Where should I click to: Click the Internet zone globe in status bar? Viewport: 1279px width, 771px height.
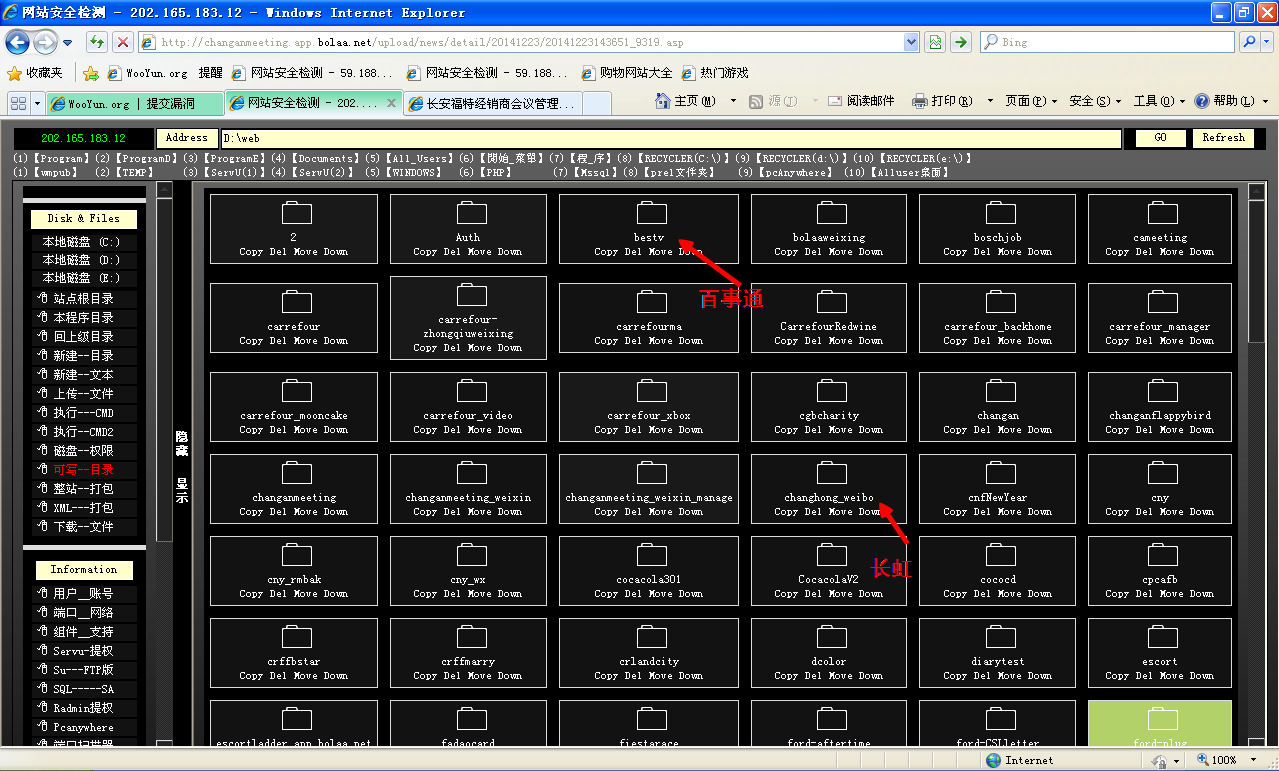pos(994,760)
